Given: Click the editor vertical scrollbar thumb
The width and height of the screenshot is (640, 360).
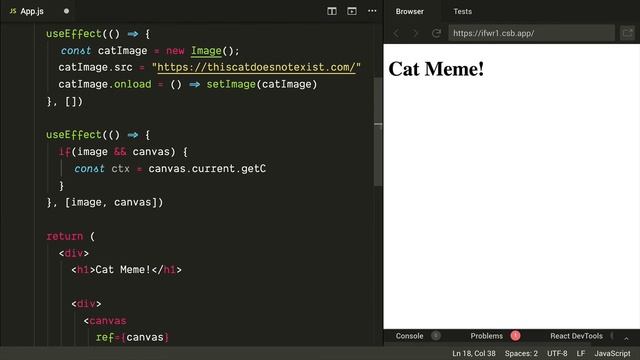Looking at the screenshot, I should (x=378, y=131).
